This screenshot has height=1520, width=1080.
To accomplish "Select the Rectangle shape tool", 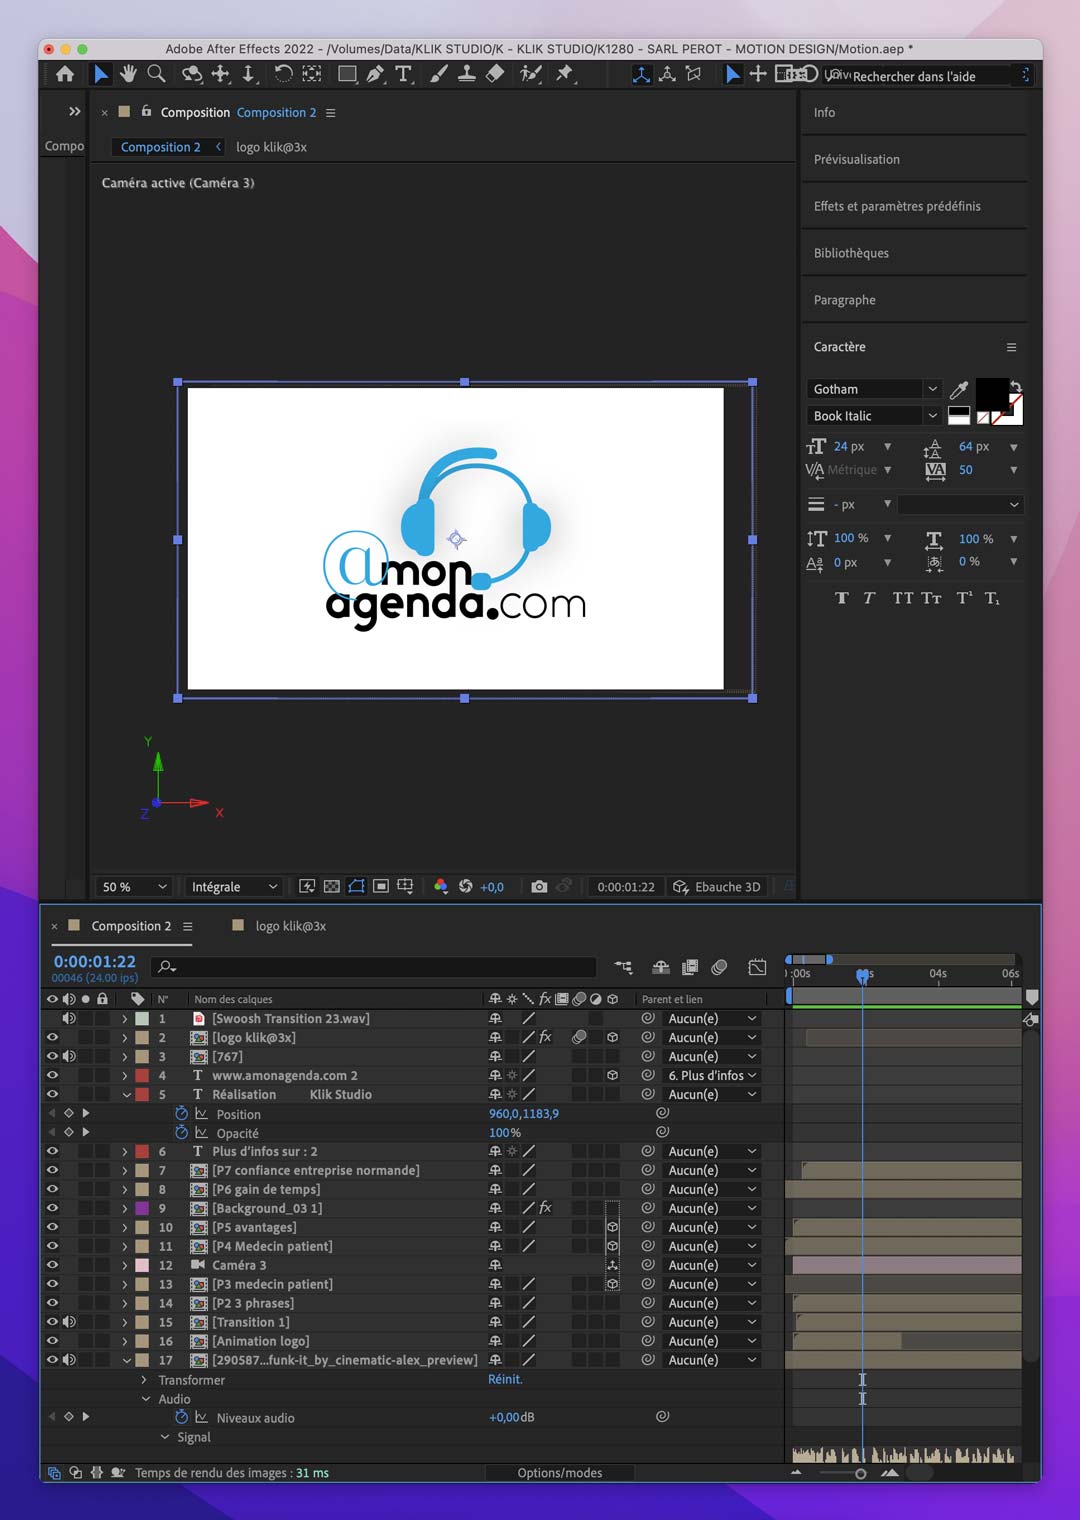I will click(347, 74).
